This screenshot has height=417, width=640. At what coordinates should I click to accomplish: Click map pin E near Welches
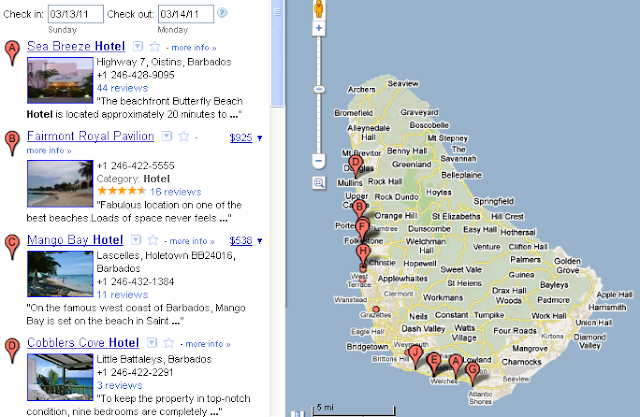[x=434, y=364]
